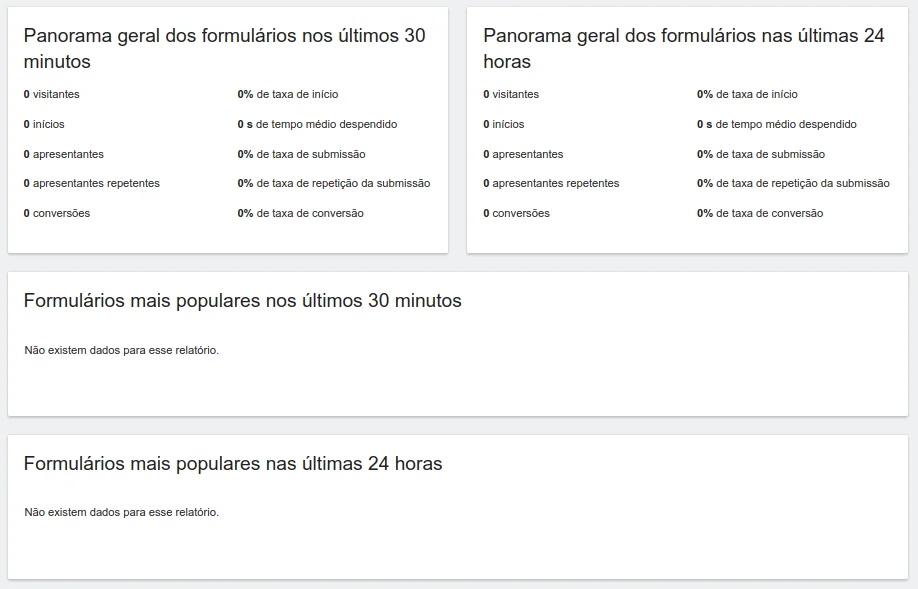Click "0 apresentantes" in the 30-minute overview
Viewport: 918px width, 589px height.
(64, 154)
